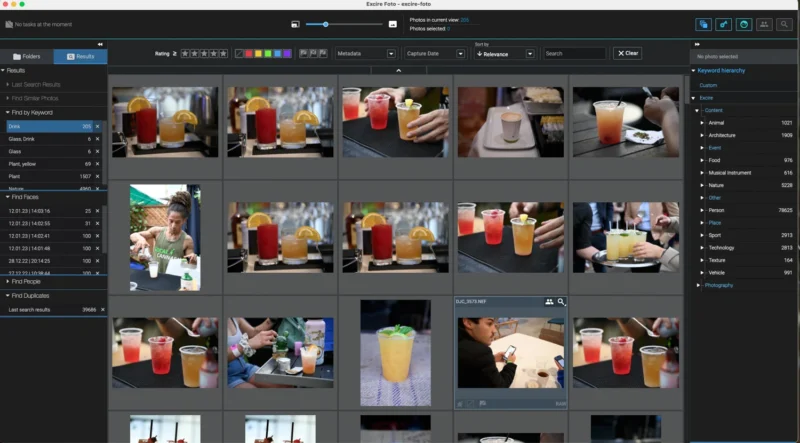Click magnifier icon on DJC_3573.NEF thumbnail
The width and height of the screenshot is (800, 443).
pos(561,302)
